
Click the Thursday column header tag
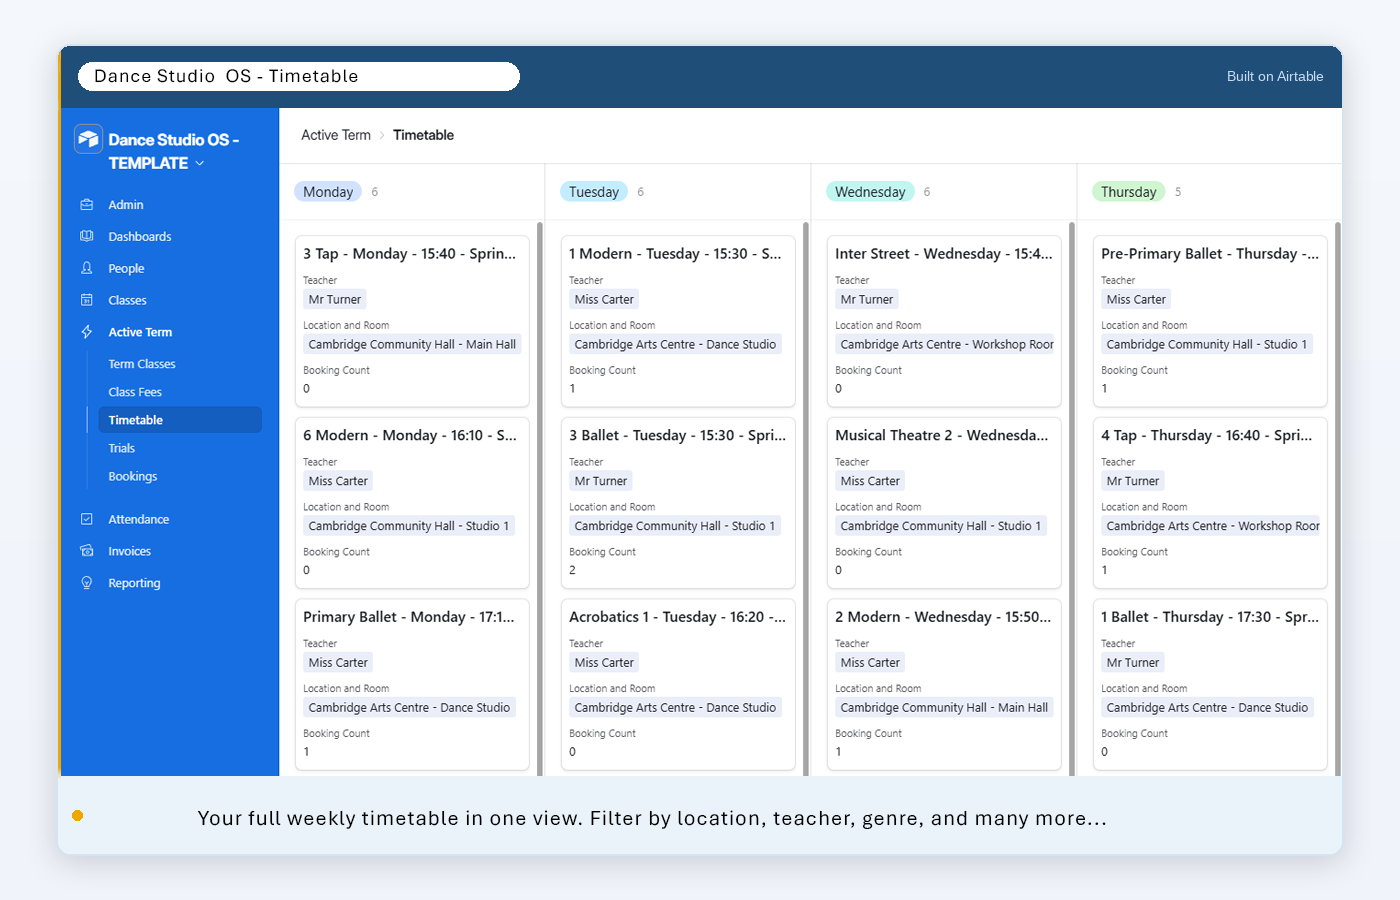[x=1128, y=192]
